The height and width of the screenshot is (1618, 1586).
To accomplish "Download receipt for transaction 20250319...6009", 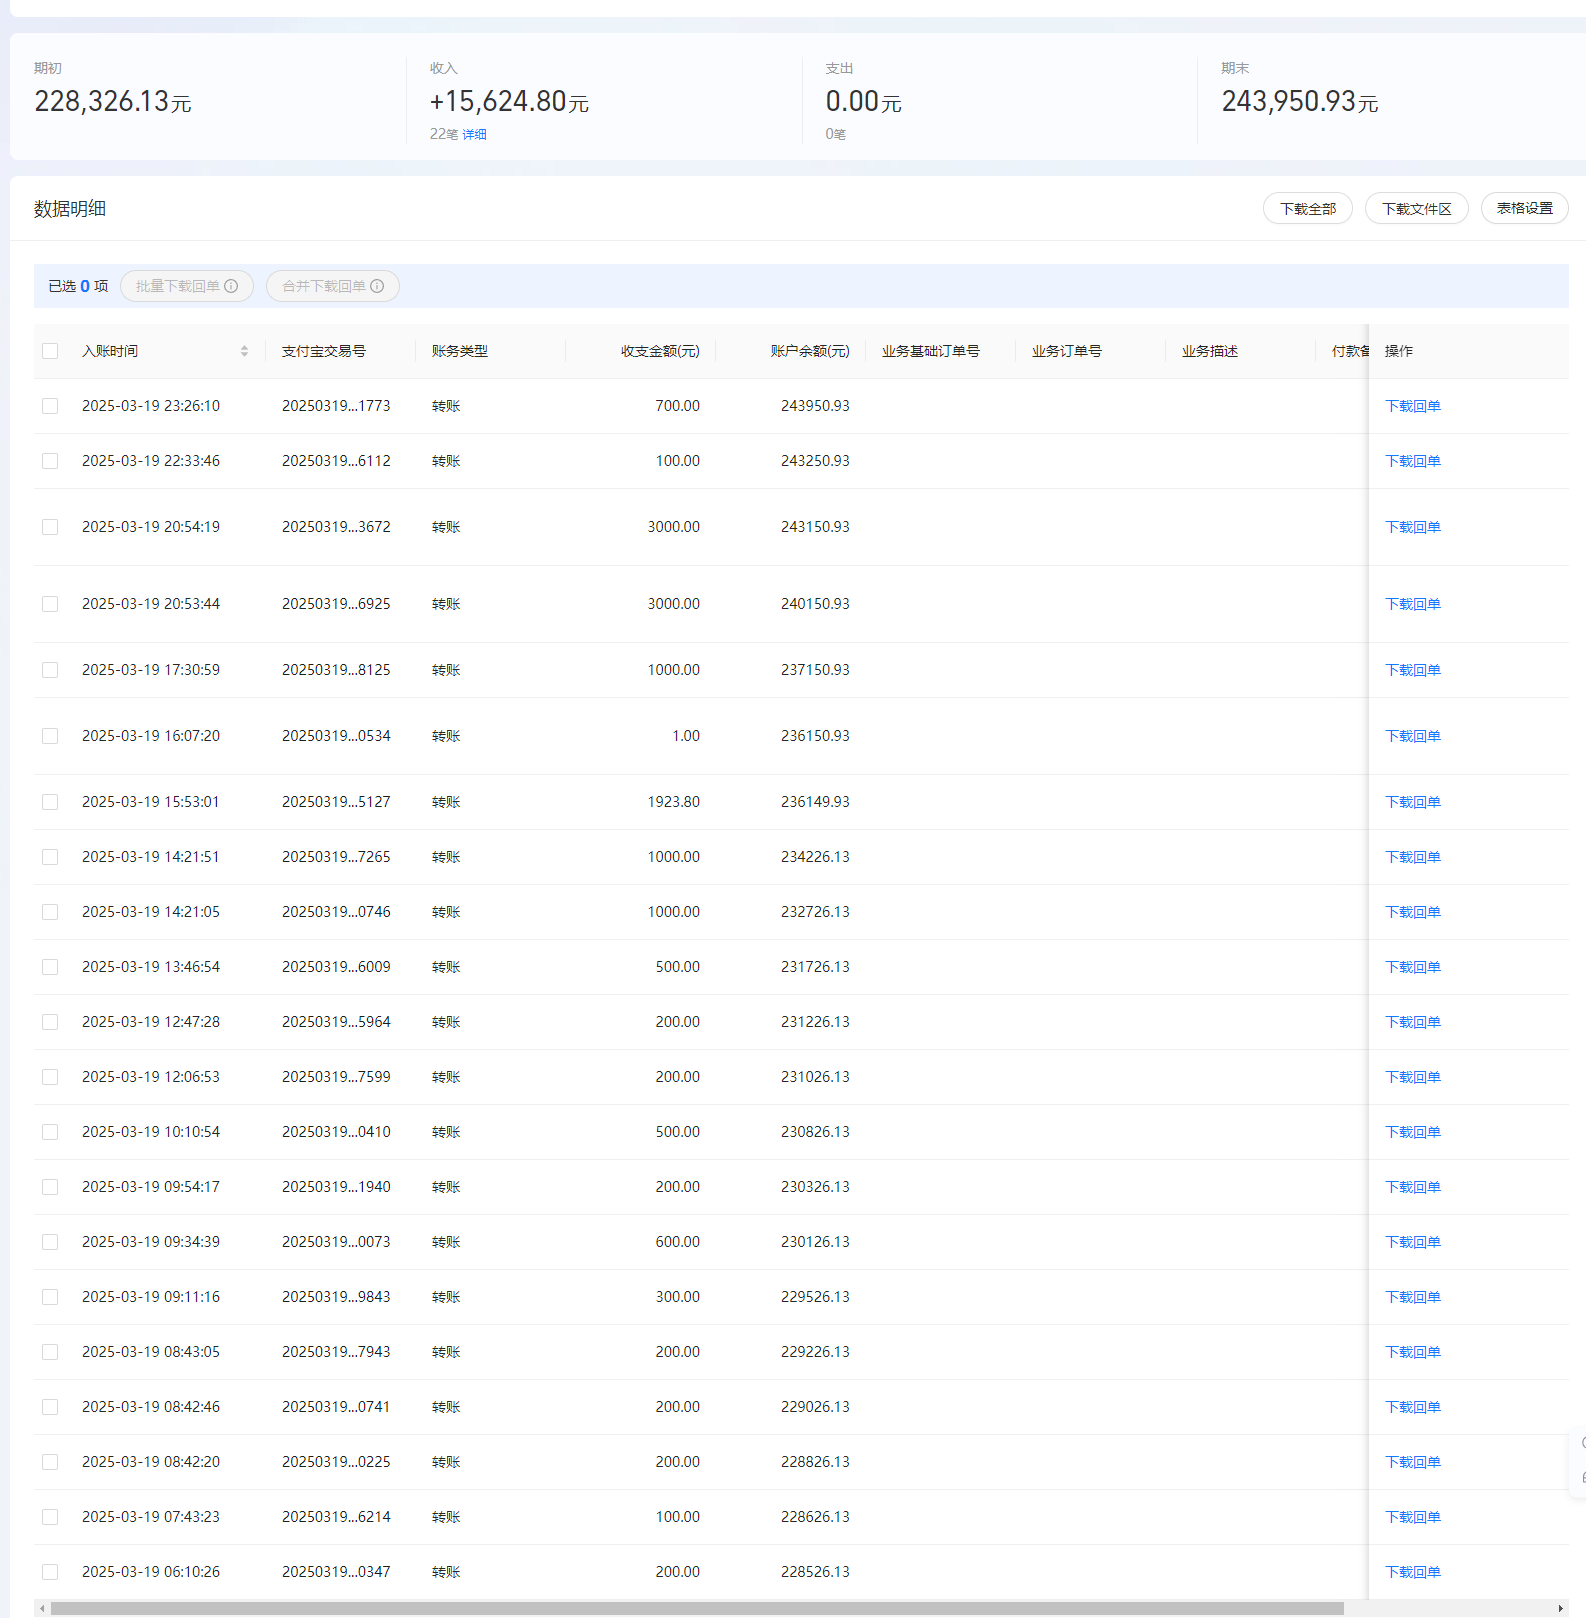I will pyautogui.click(x=1412, y=967).
